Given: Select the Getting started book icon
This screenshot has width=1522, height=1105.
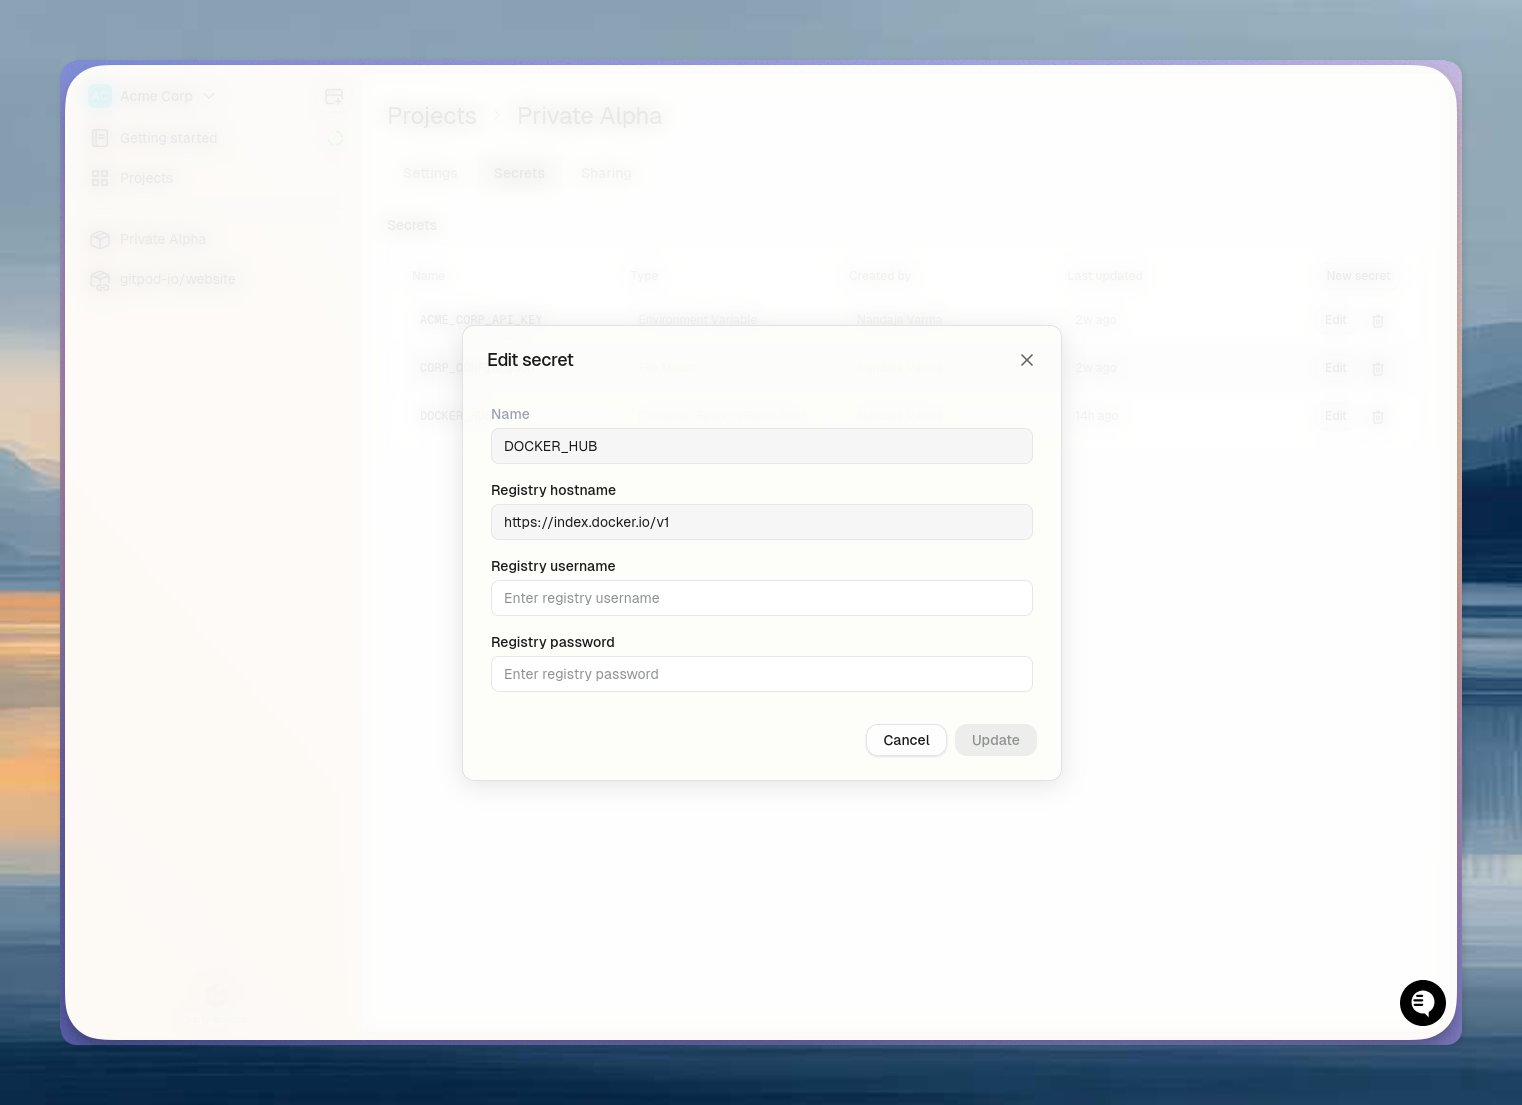Looking at the screenshot, I should 100,138.
